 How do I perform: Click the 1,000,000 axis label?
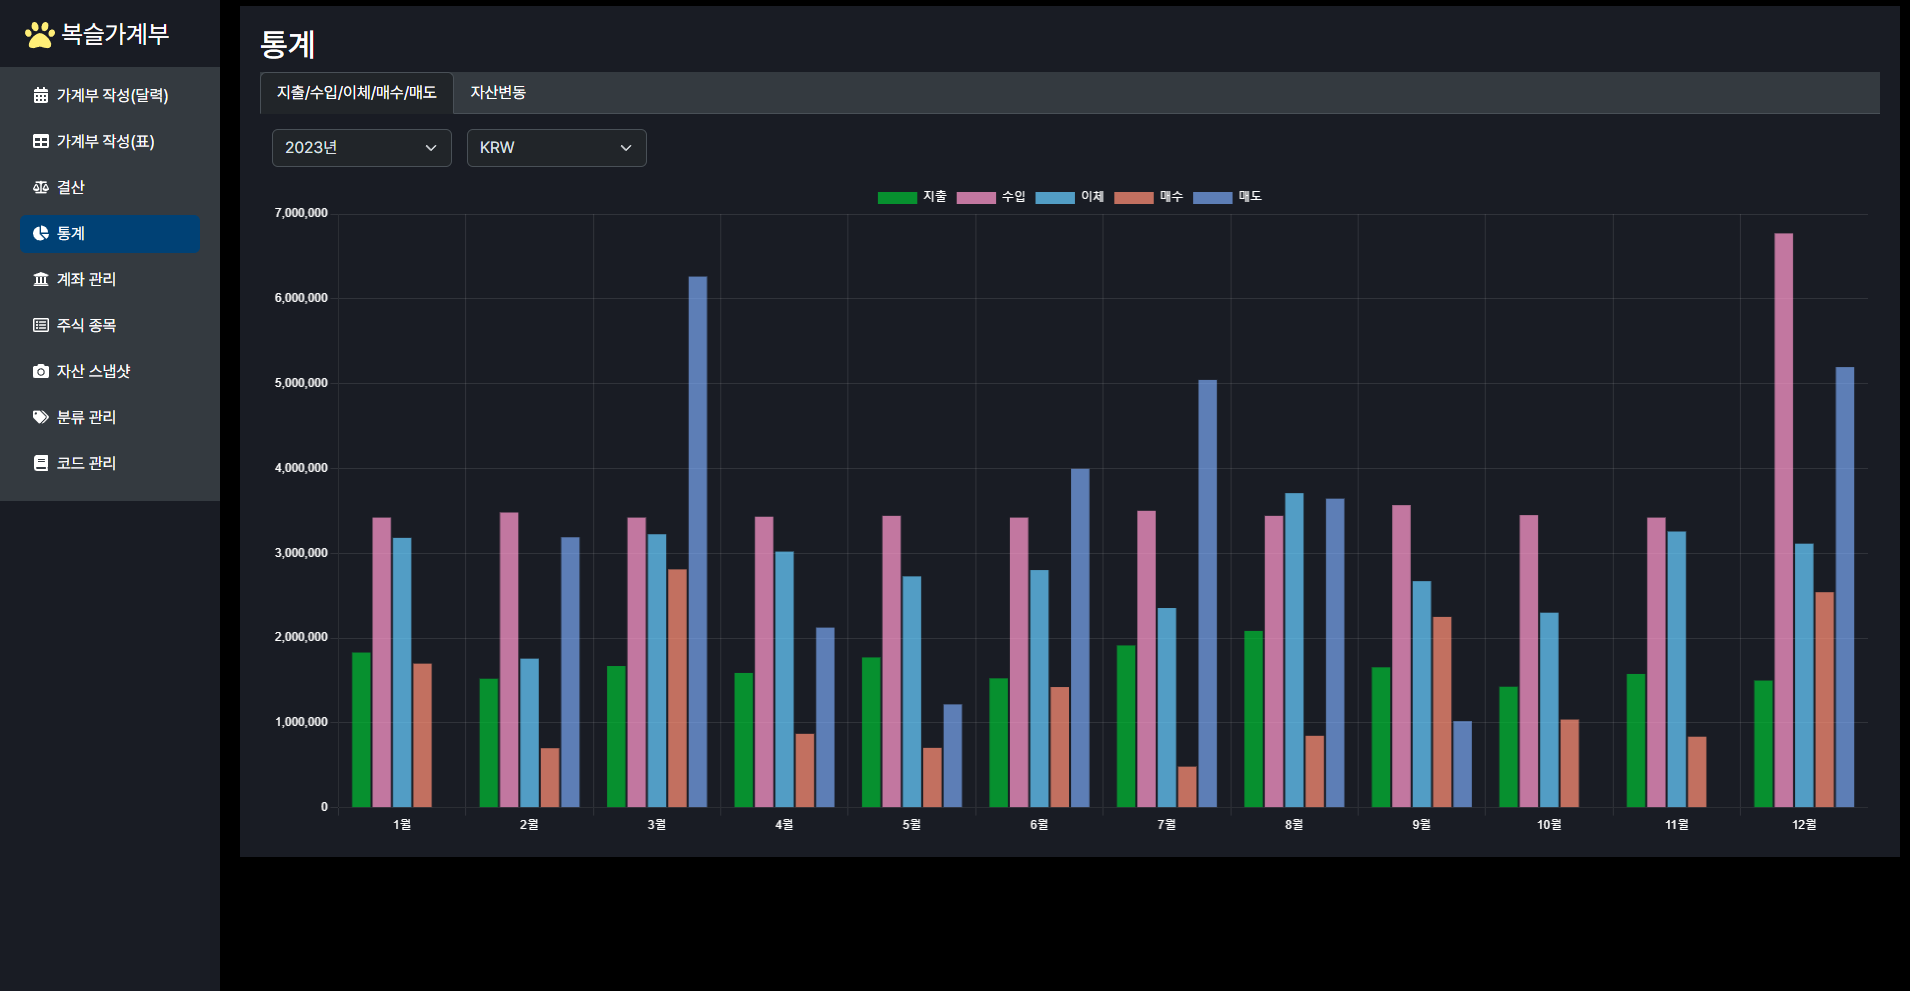[301, 722]
